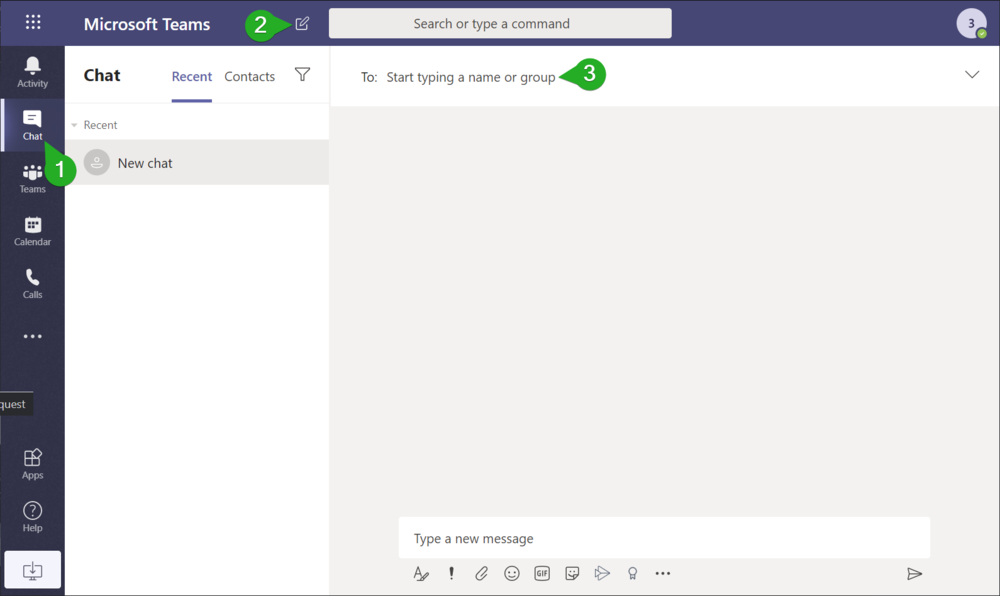This screenshot has height=596, width=1000.
Task: Send the message with the arrow
Action: click(915, 574)
